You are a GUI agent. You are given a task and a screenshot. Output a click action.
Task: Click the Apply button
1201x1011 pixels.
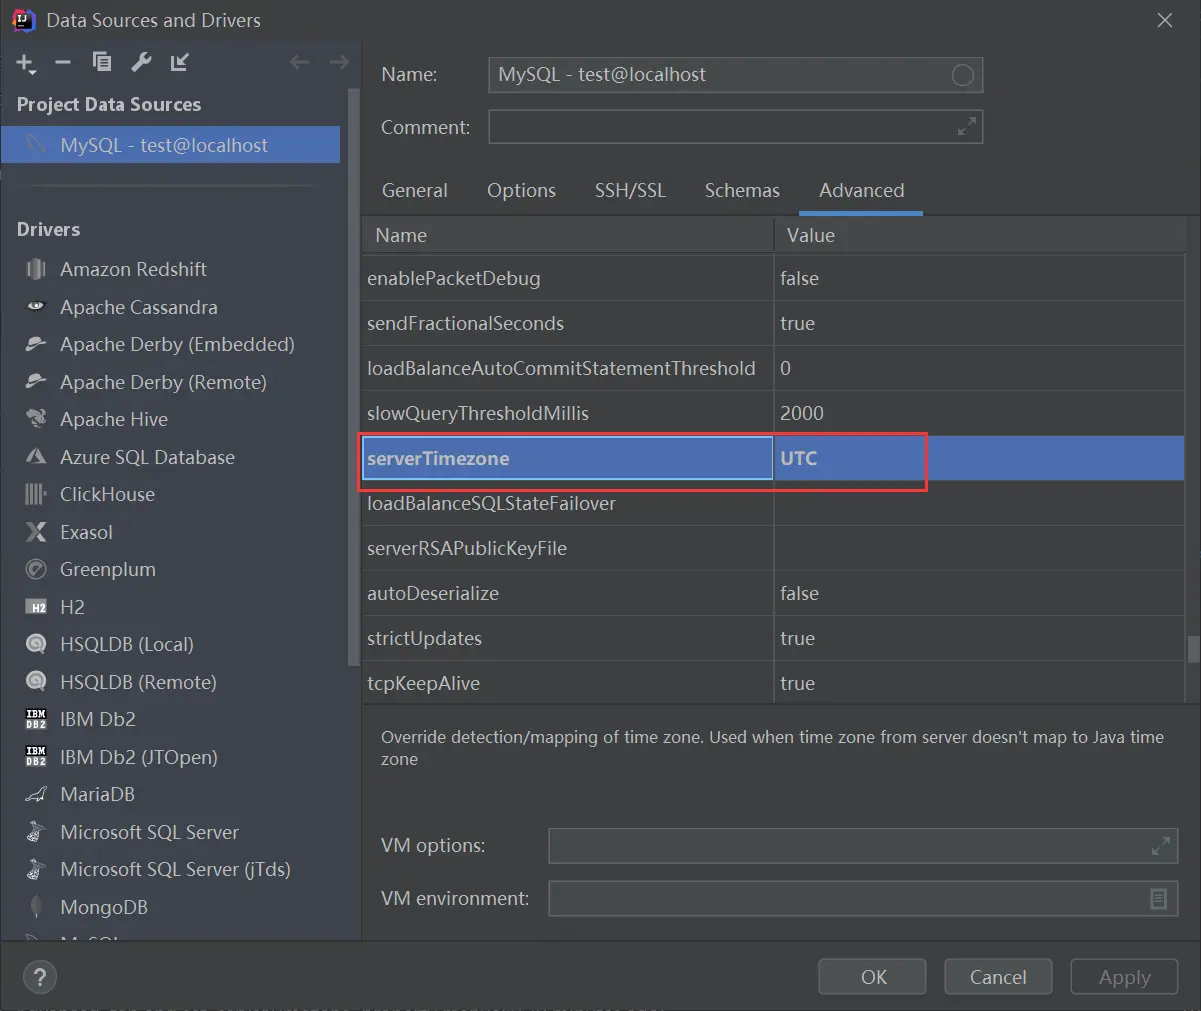pyautogui.click(x=1124, y=977)
